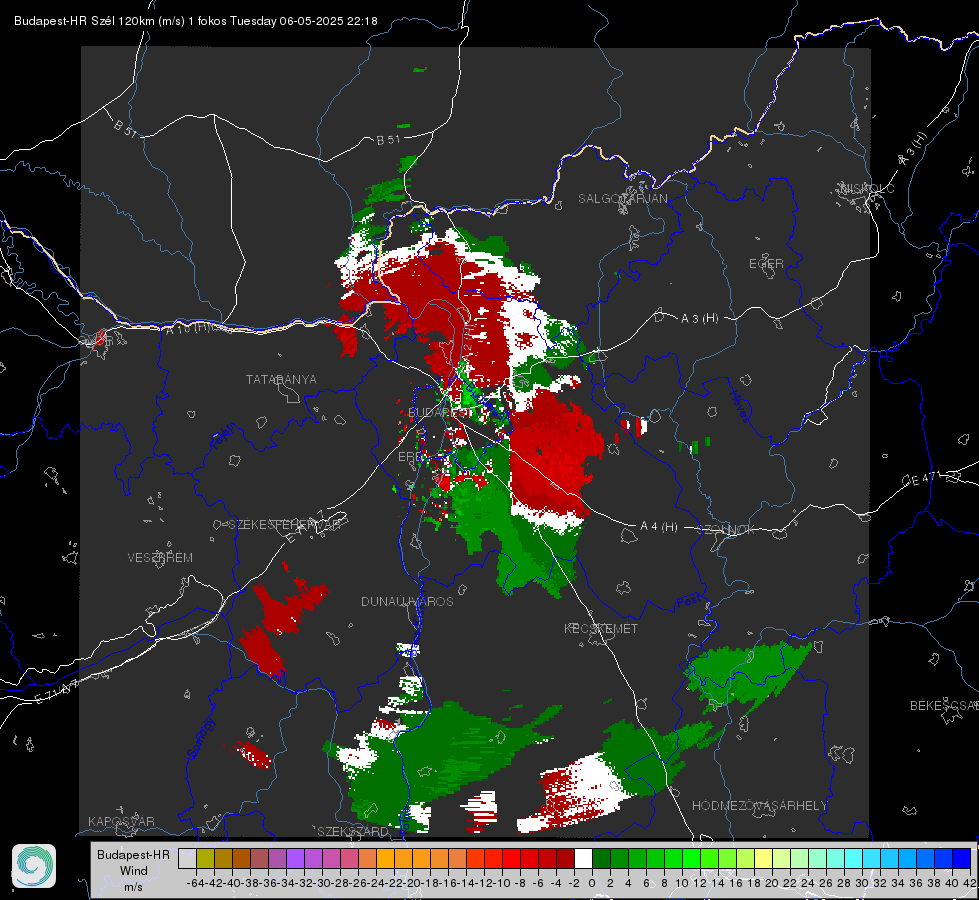Viewport: 979px width, 900px height.
Task: Pick the dark red swatch between -4 and -2
Action: [565, 859]
